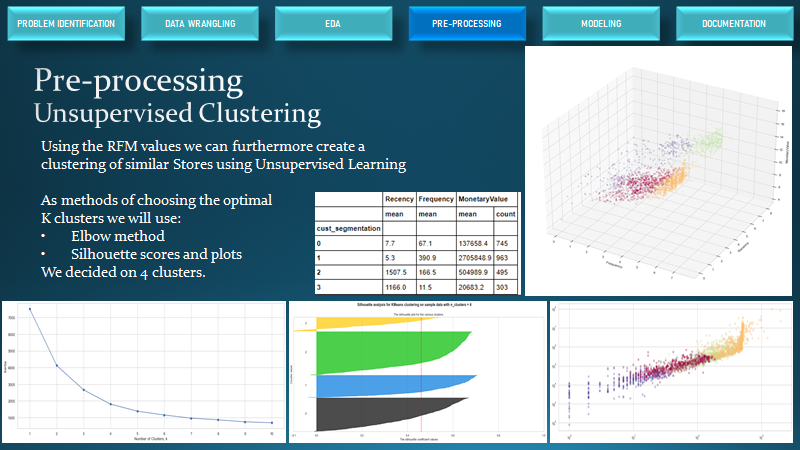The image size is (800, 450).
Task: Select the elbow method line chart
Action: click(x=144, y=371)
